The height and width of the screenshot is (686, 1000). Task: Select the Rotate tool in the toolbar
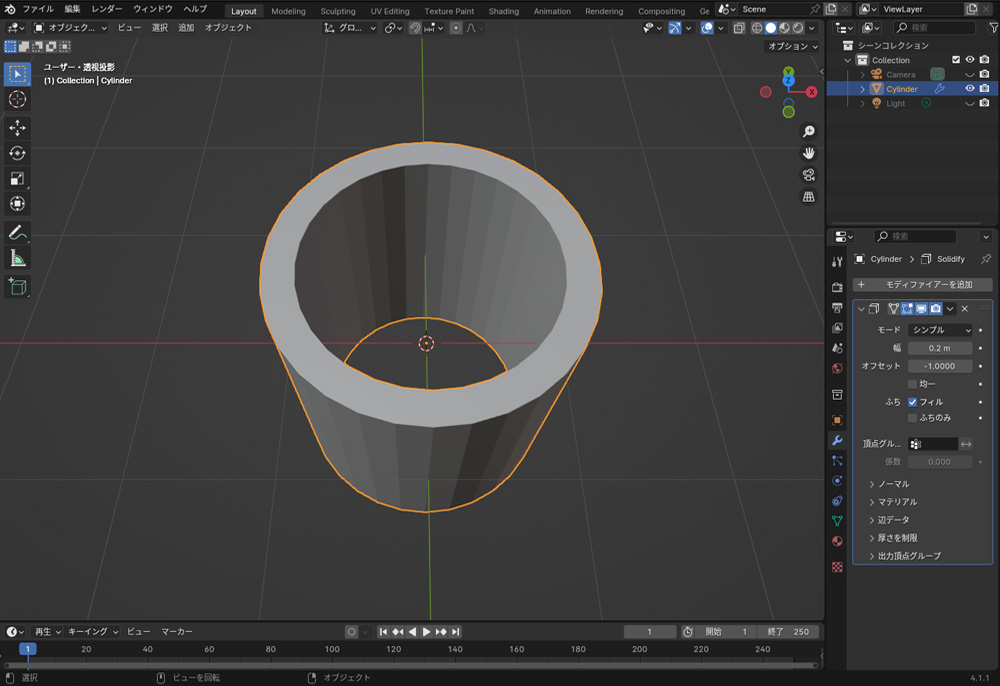point(17,153)
